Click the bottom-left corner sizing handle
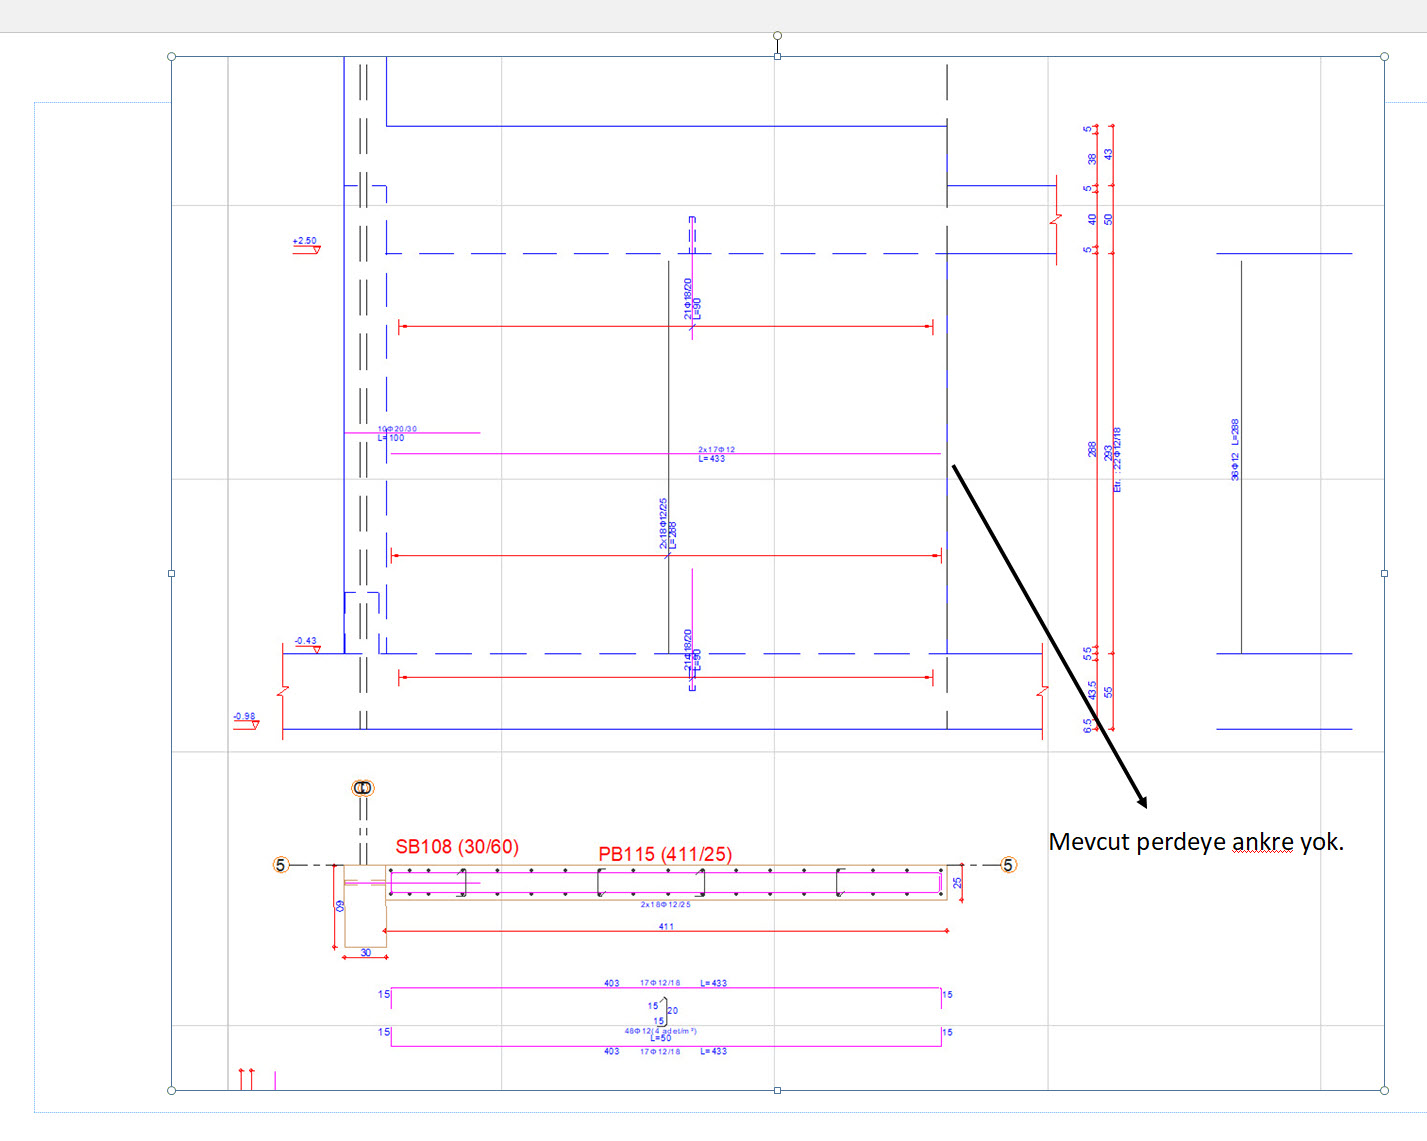1427x1141 pixels. pos(171,1090)
